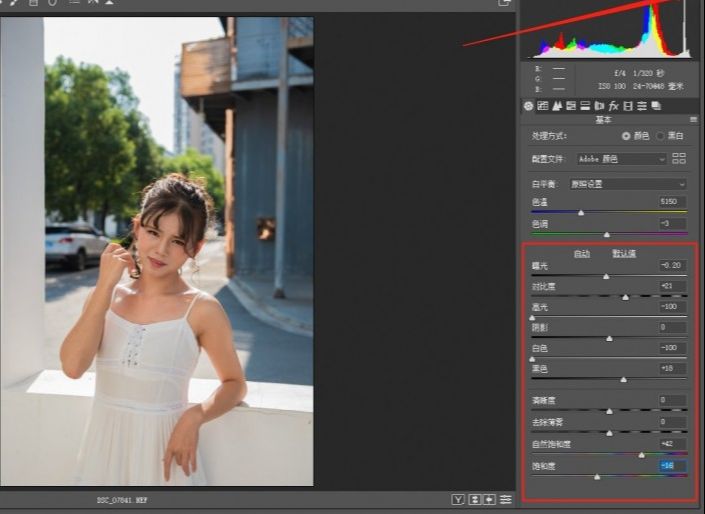Click the contrast value field +21
The image size is (705, 514).
point(672,286)
